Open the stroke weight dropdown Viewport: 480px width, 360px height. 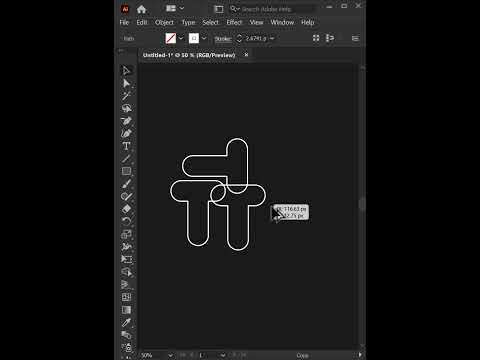272,38
